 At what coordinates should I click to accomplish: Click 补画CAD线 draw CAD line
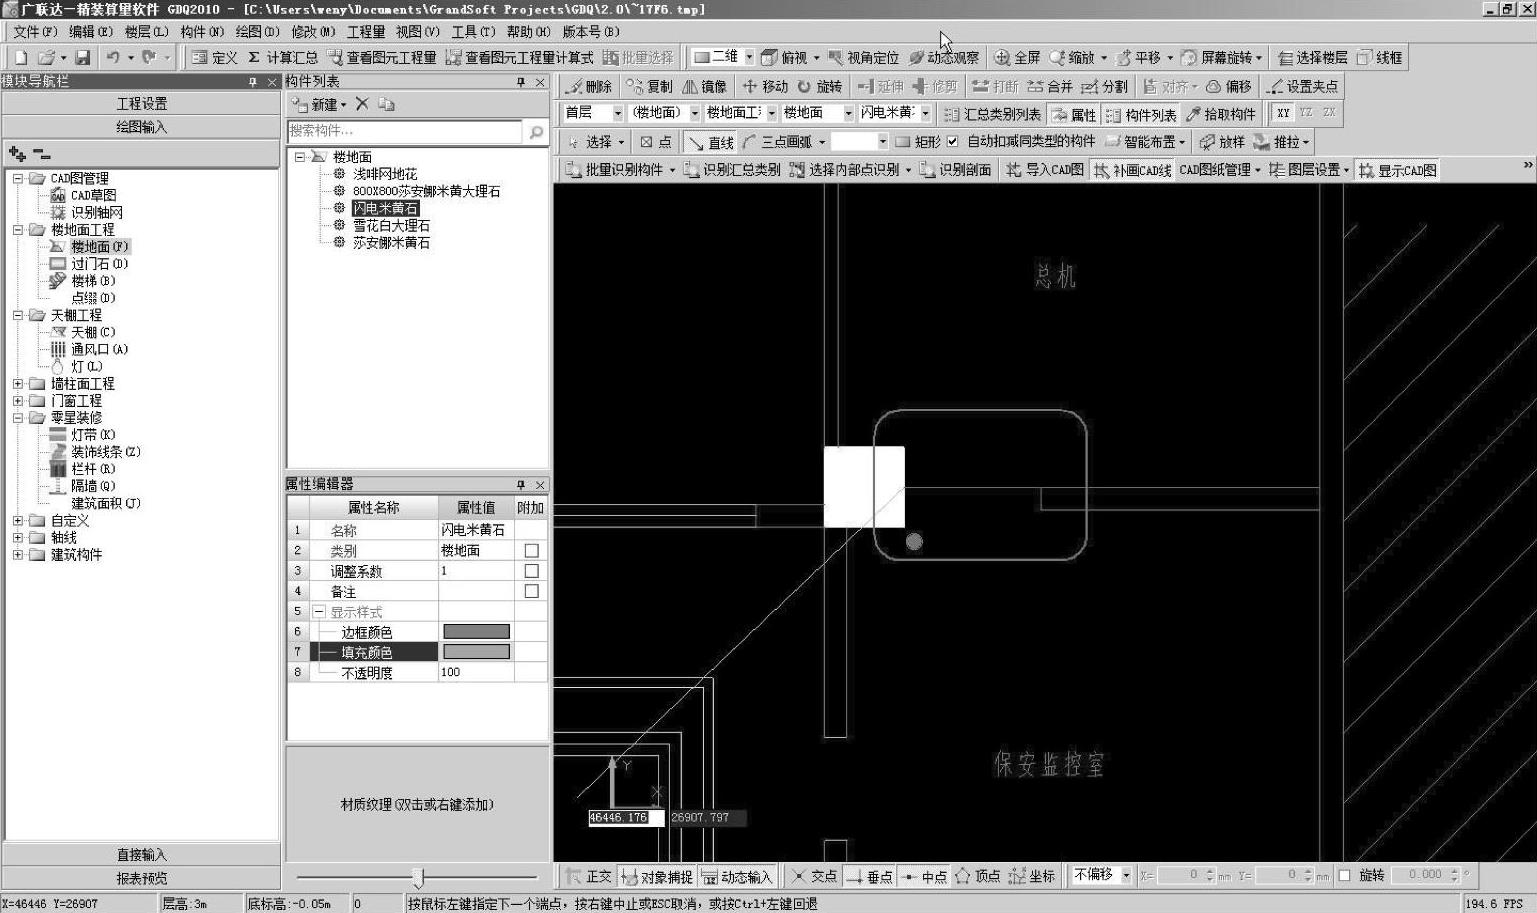tap(1132, 170)
